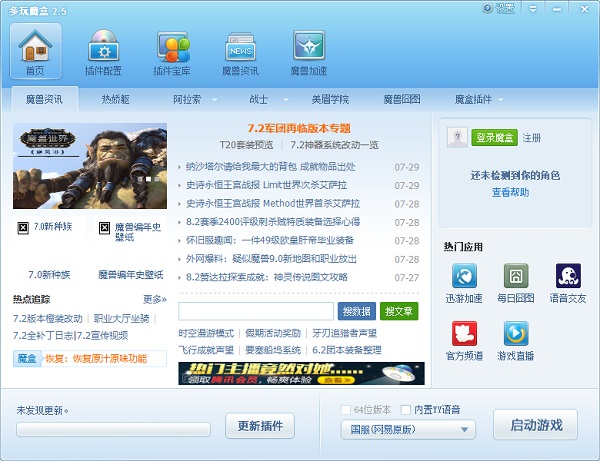Select the 美国学院 tab
600x461 pixels.
pos(330,100)
